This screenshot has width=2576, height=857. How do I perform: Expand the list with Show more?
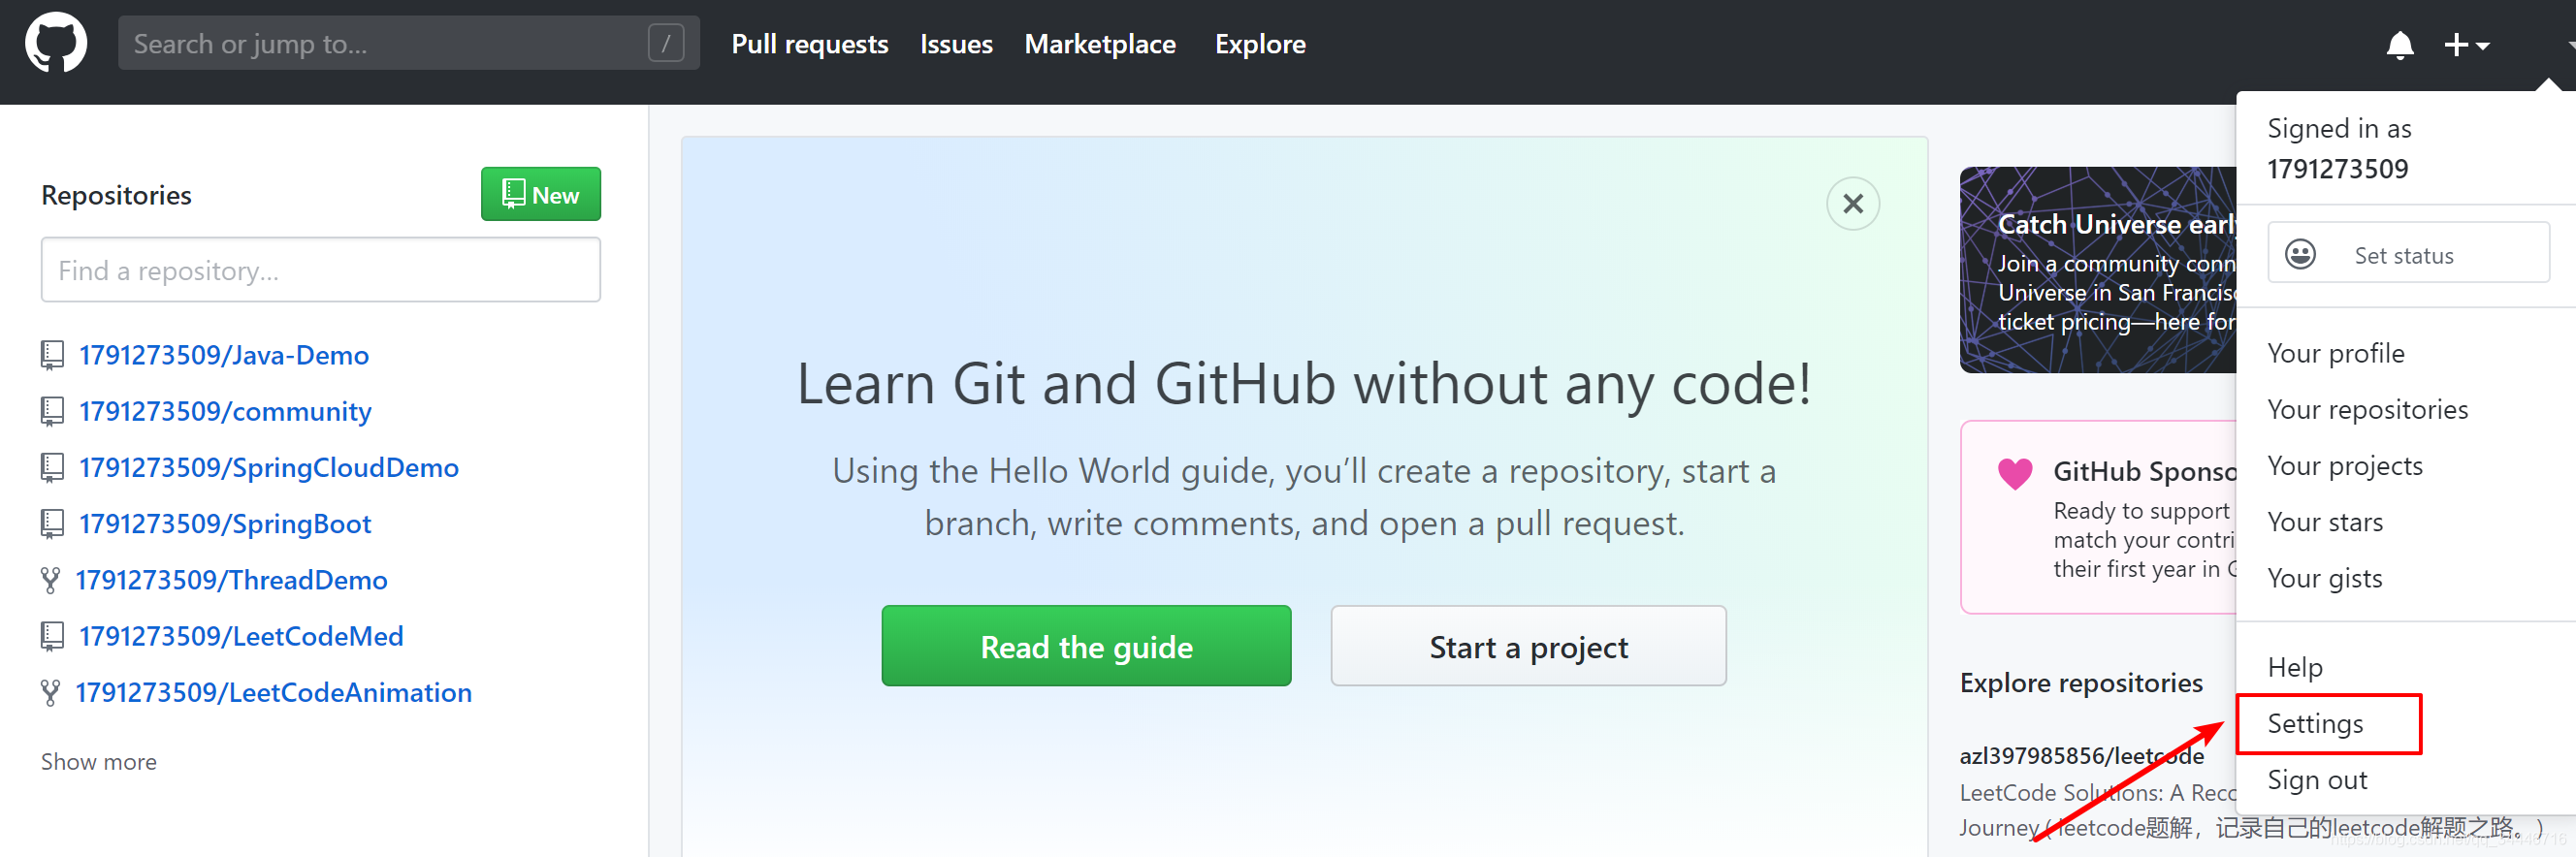98,762
